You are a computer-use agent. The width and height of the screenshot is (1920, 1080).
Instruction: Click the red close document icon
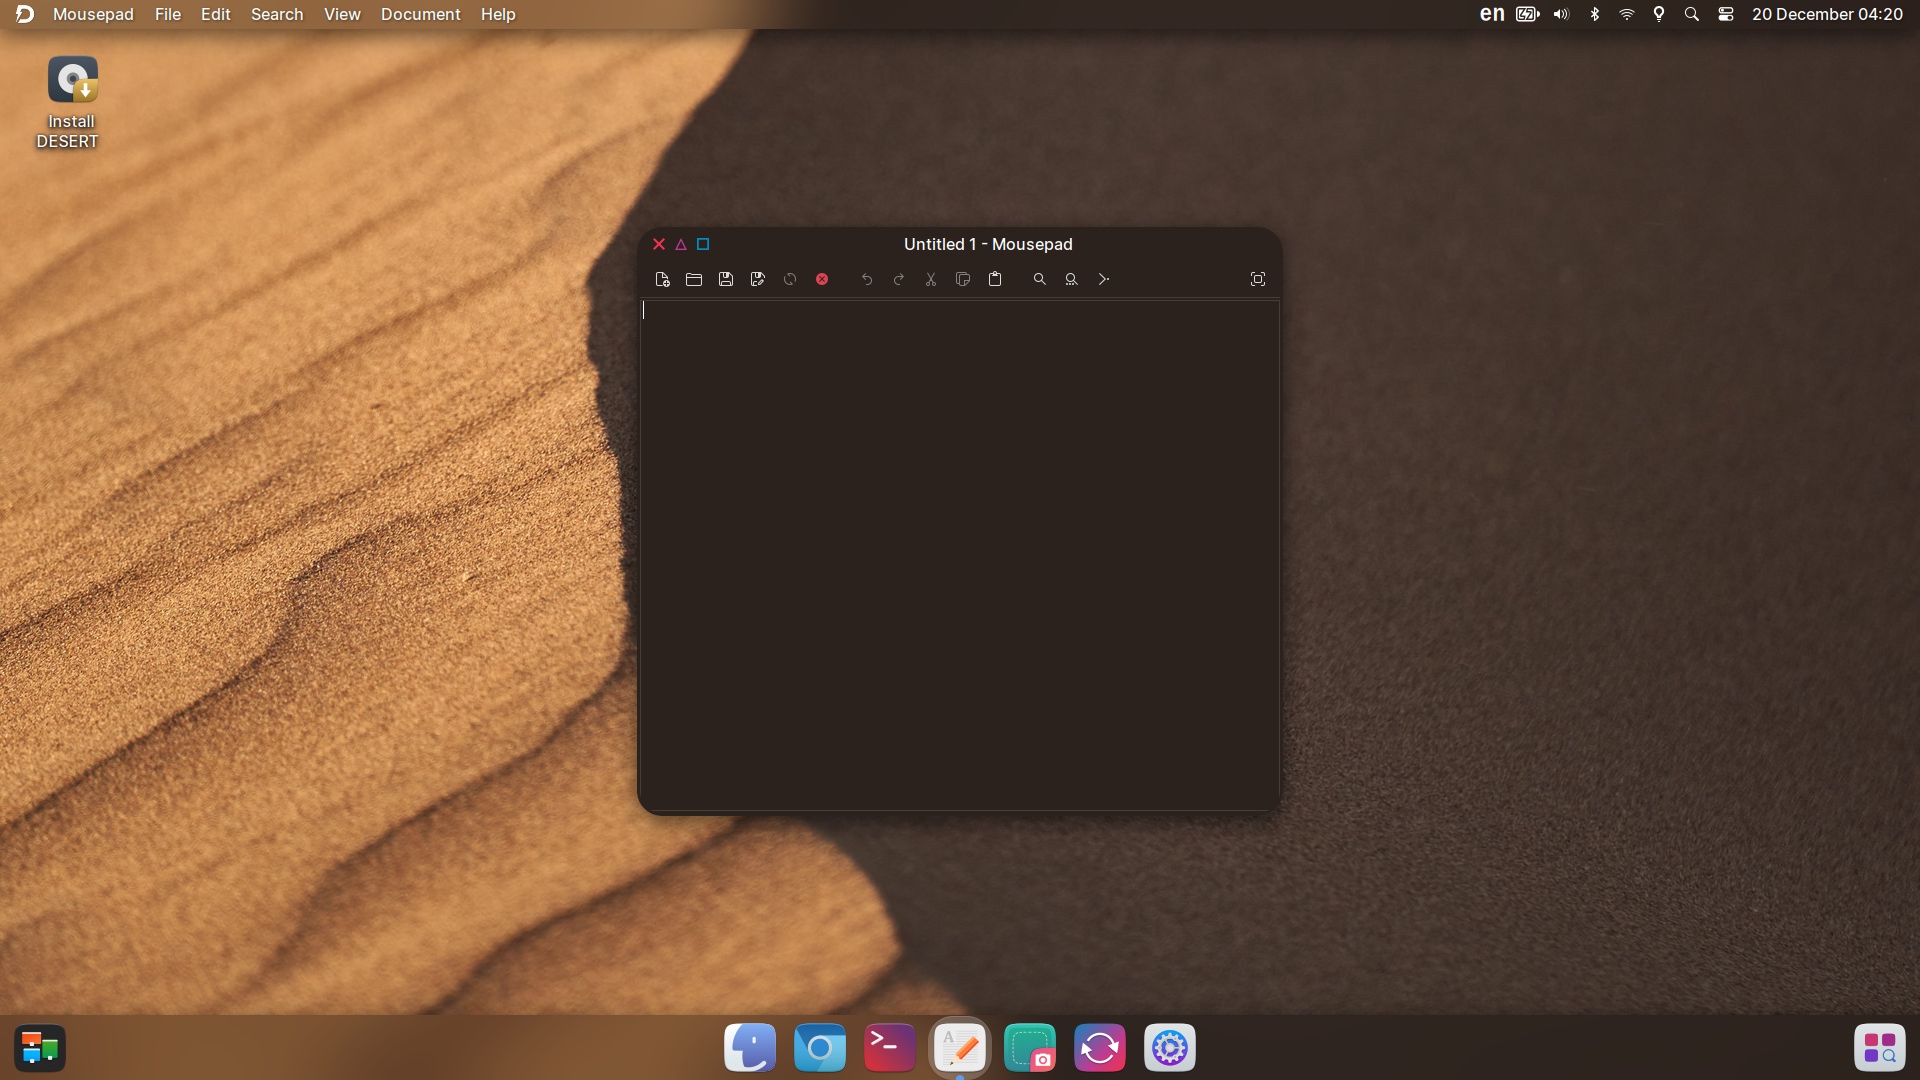pos(822,279)
